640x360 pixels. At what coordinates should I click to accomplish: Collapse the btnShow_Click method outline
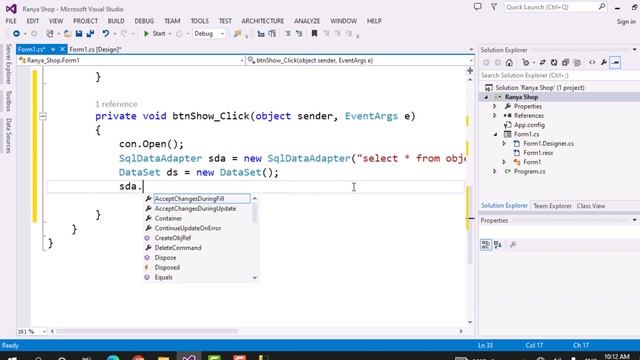(x=42, y=116)
